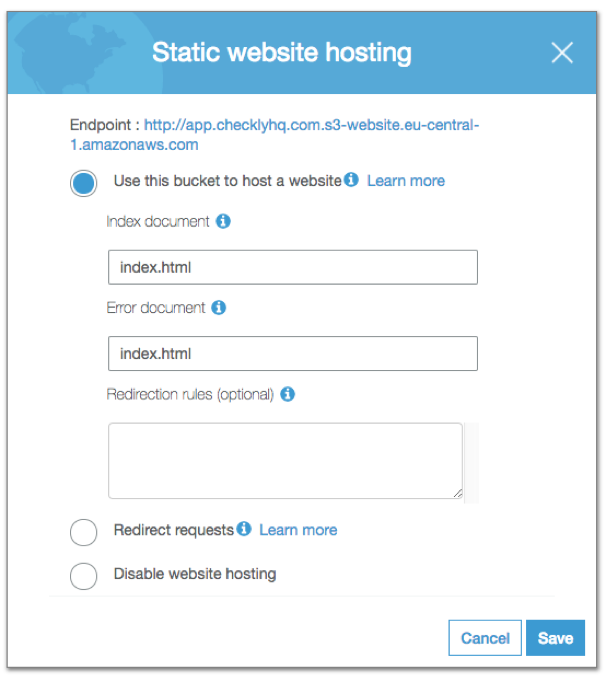Open Learn more link for Redirect requests

[298, 530]
